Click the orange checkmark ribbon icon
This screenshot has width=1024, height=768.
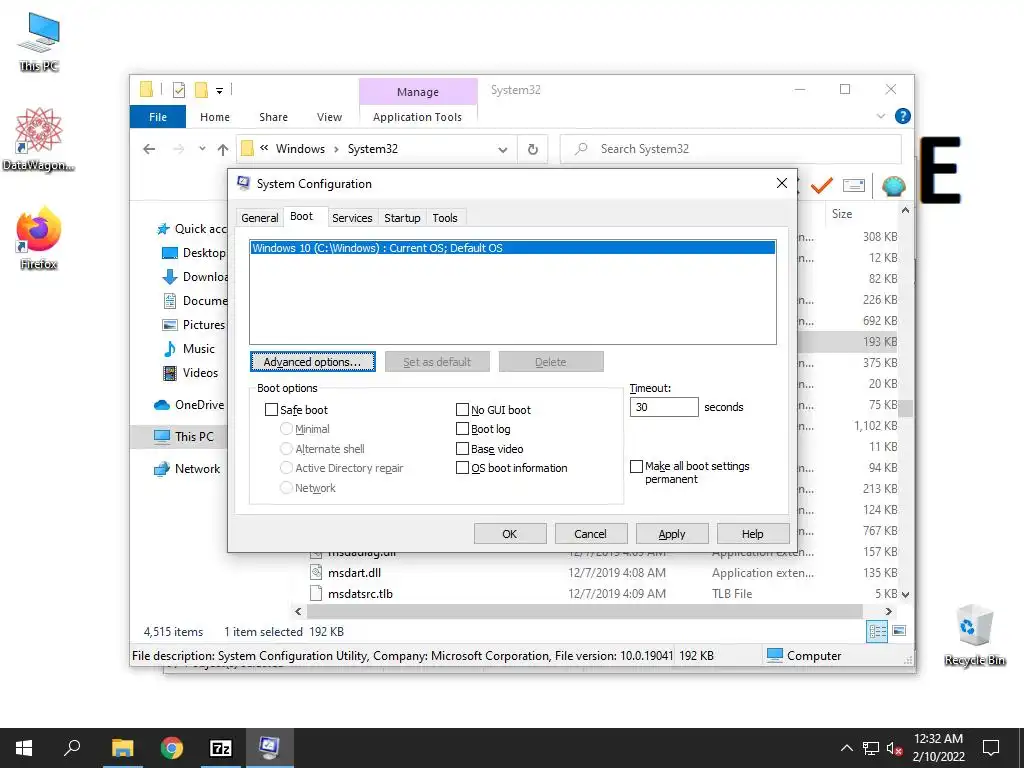(x=822, y=186)
